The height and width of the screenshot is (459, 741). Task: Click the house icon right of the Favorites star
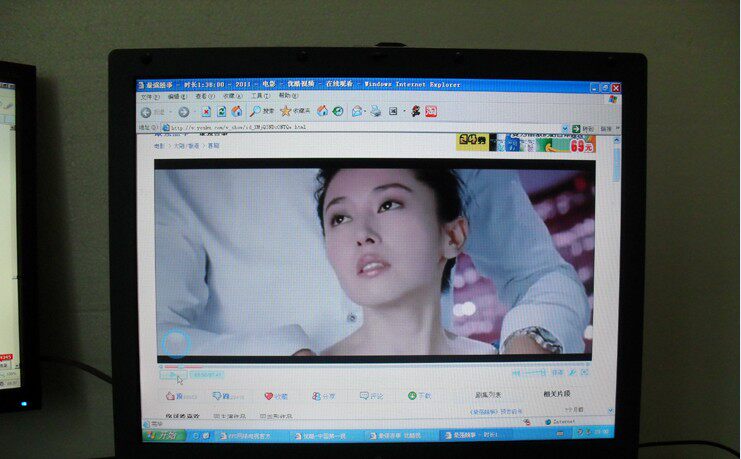(323, 111)
